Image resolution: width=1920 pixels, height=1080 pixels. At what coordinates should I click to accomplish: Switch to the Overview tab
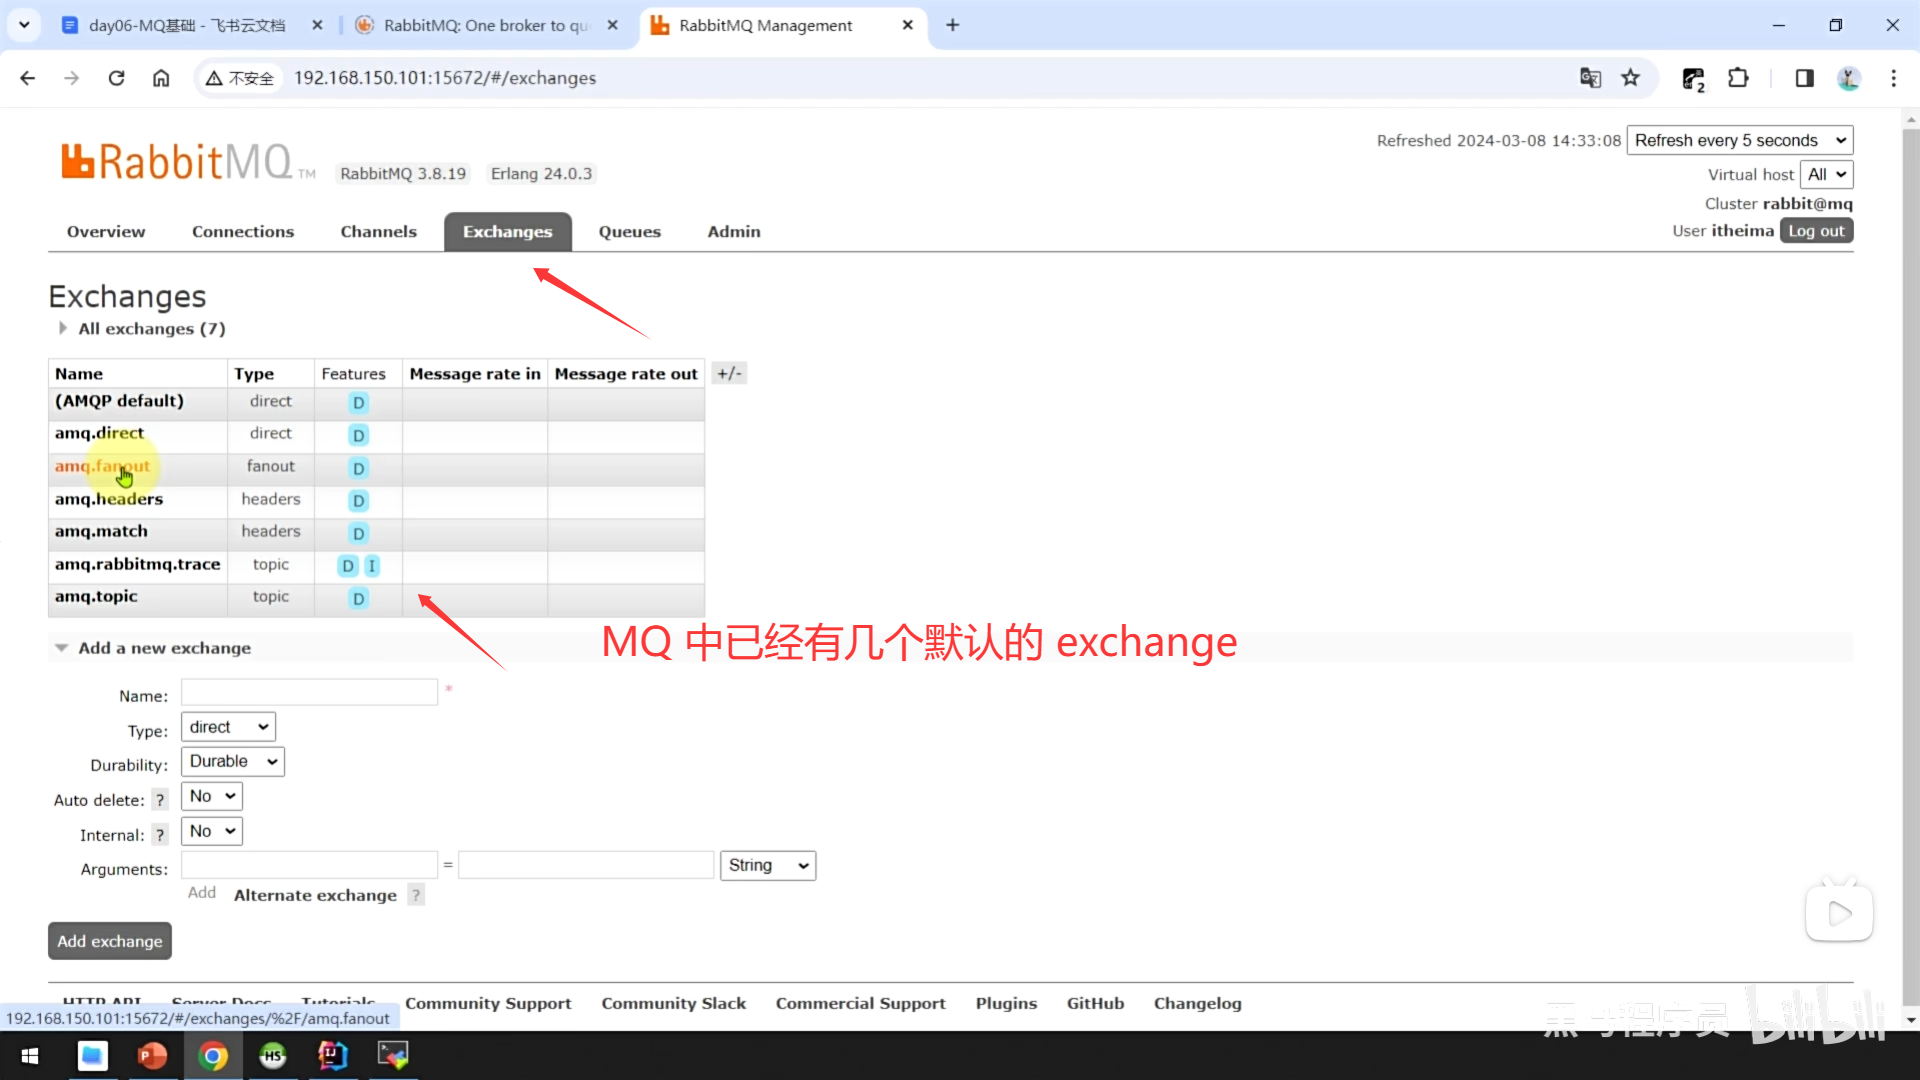[x=106, y=232]
